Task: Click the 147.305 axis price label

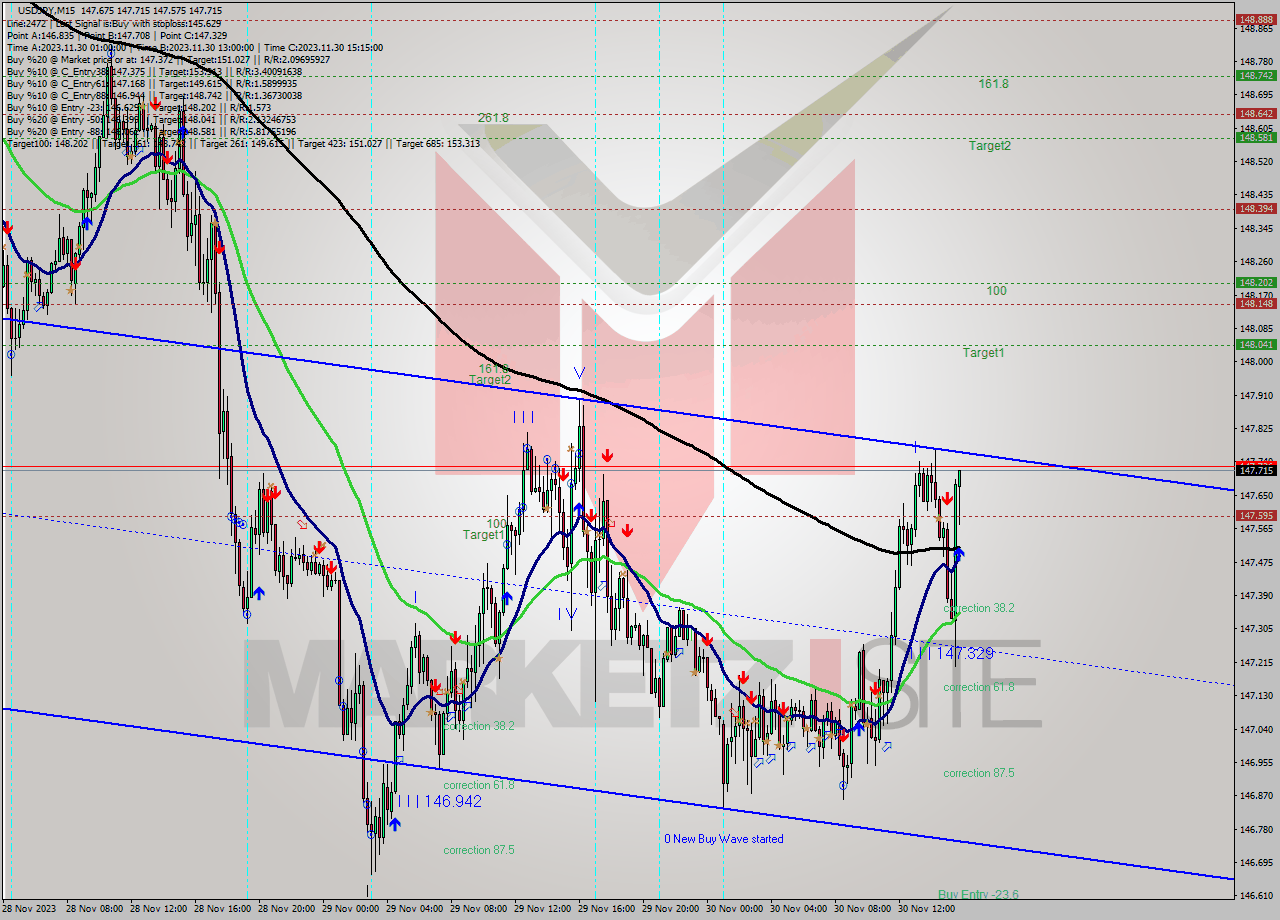Action: click(1256, 629)
